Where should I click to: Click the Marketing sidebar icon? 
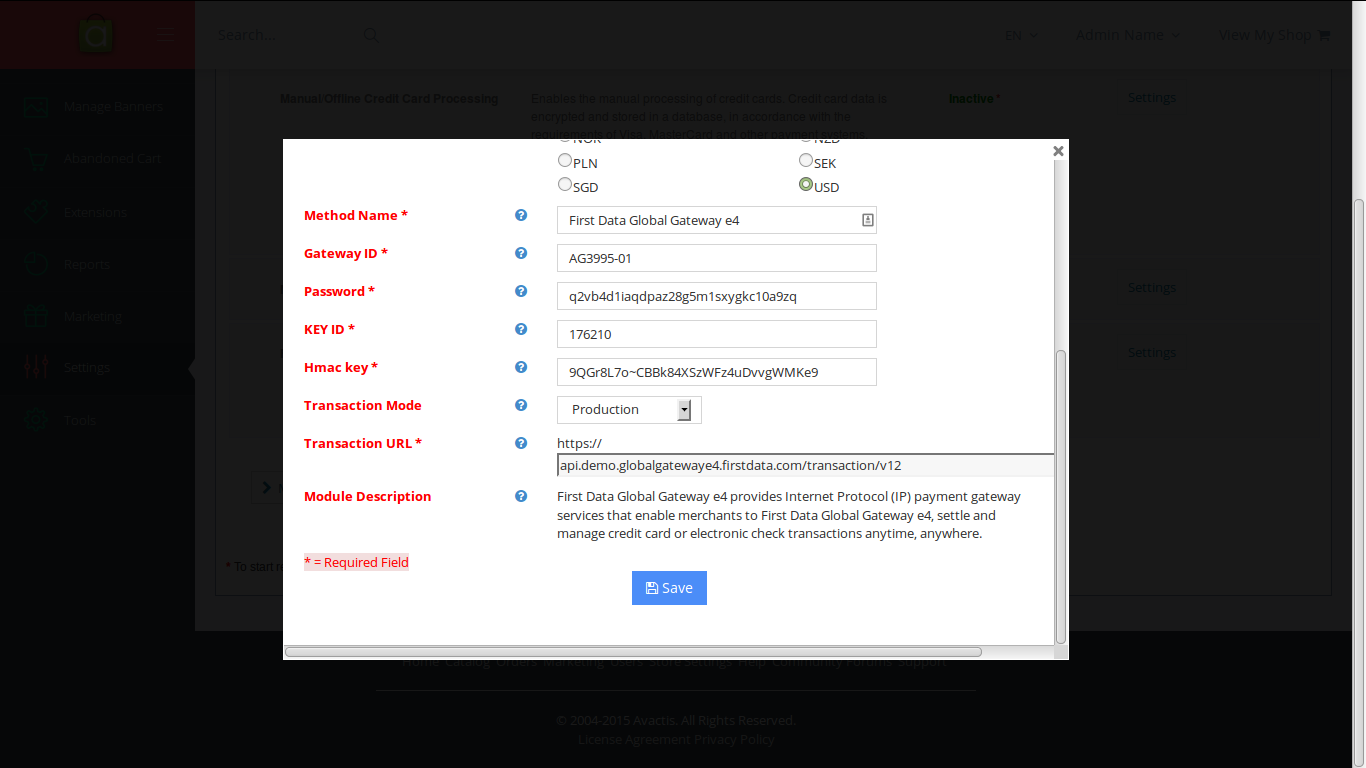click(x=36, y=316)
